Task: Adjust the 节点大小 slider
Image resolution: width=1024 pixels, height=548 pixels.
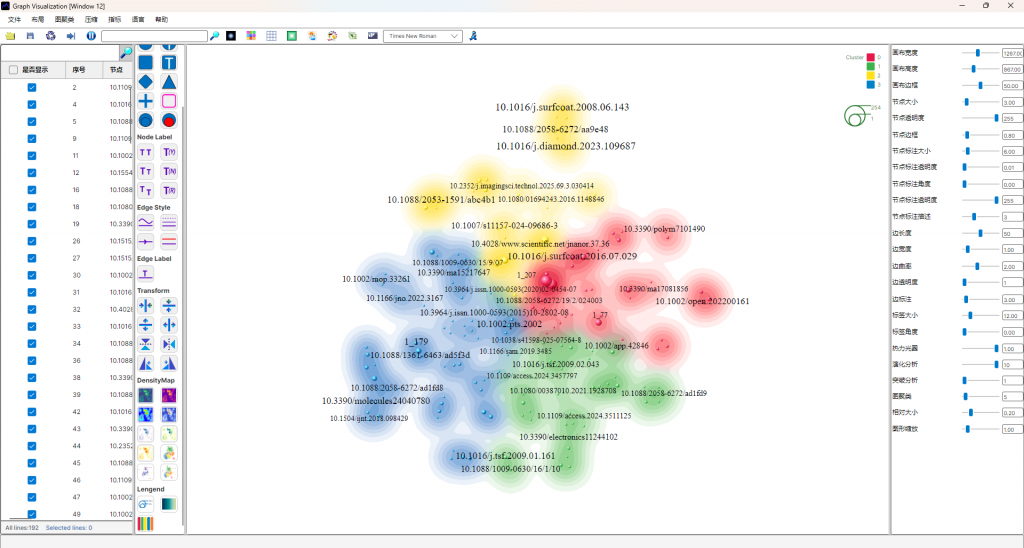Action: [967, 102]
